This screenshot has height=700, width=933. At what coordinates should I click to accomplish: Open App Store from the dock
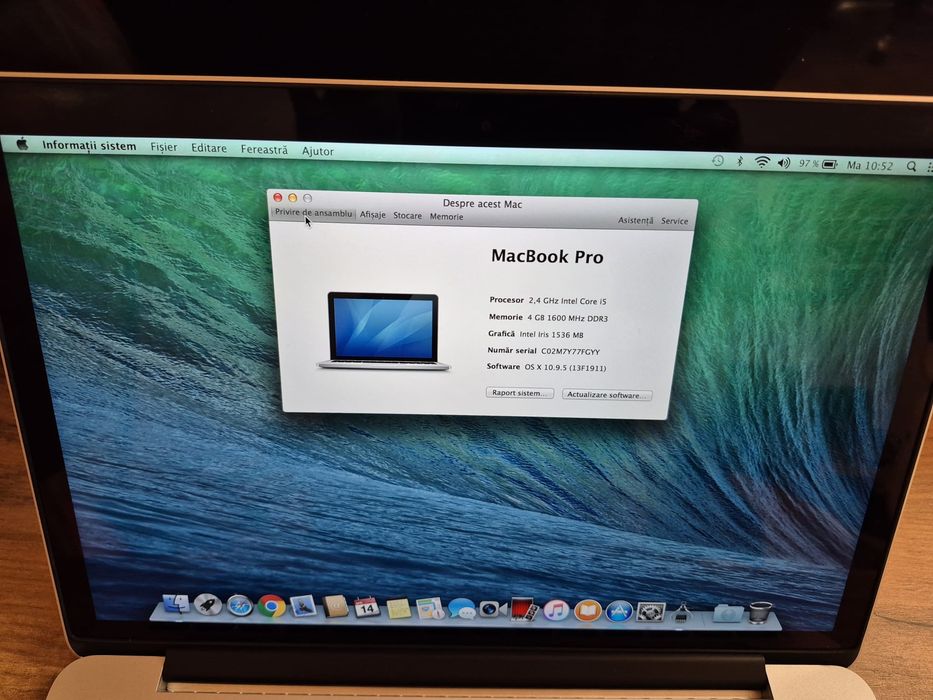point(619,611)
